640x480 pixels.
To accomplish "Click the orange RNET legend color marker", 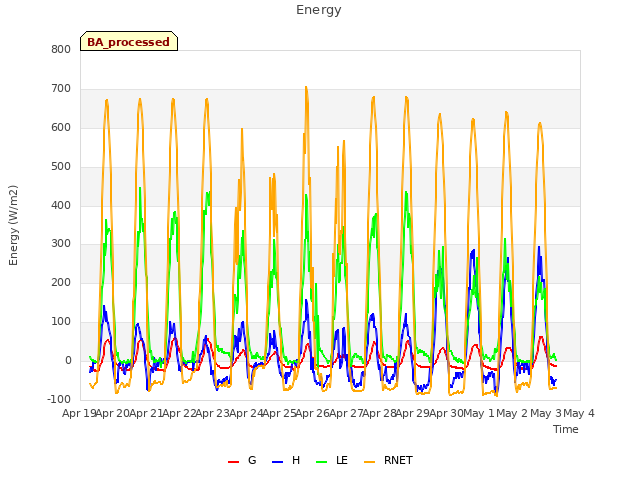I will click(369, 462).
